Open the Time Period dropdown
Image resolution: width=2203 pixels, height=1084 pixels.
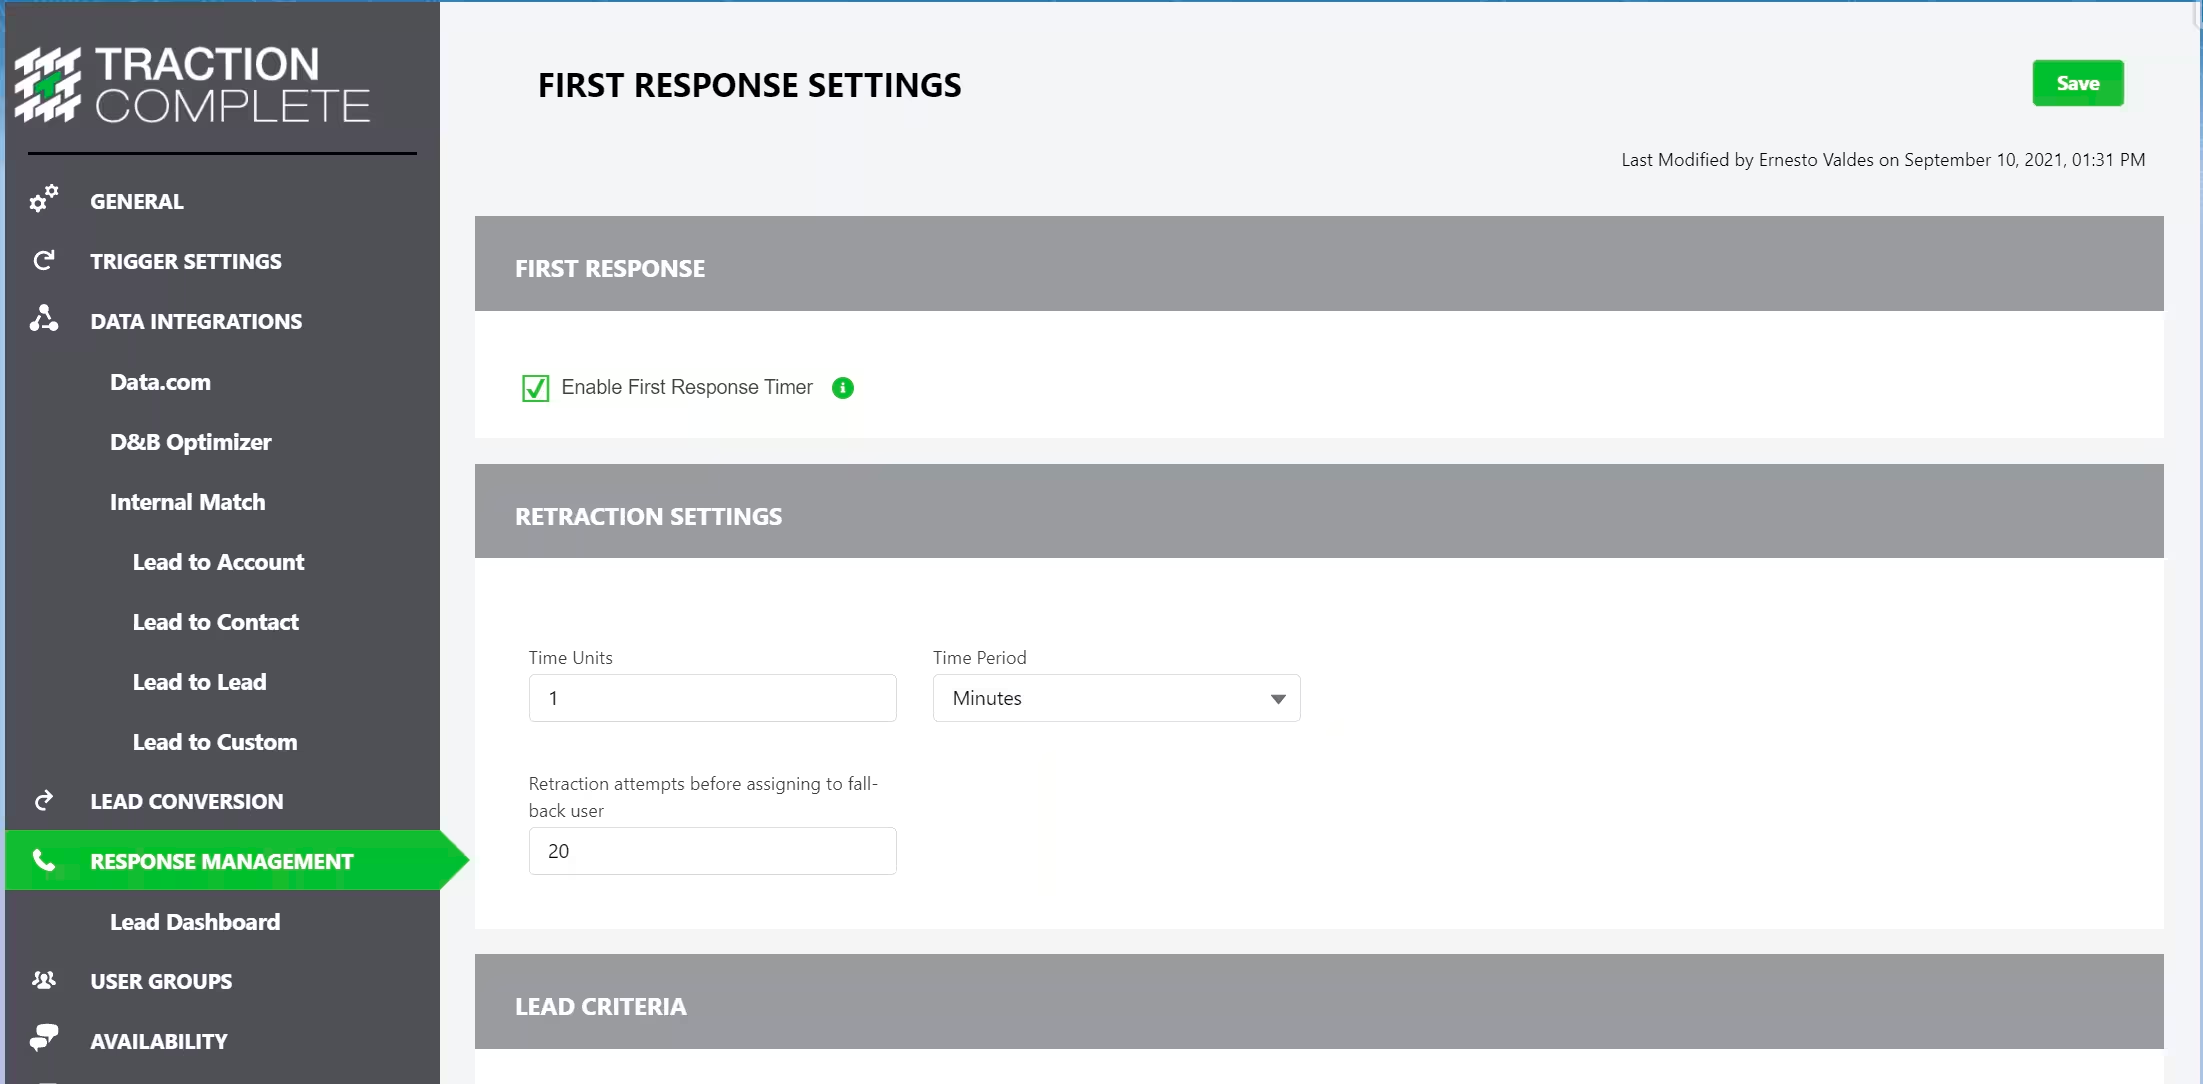click(1116, 698)
